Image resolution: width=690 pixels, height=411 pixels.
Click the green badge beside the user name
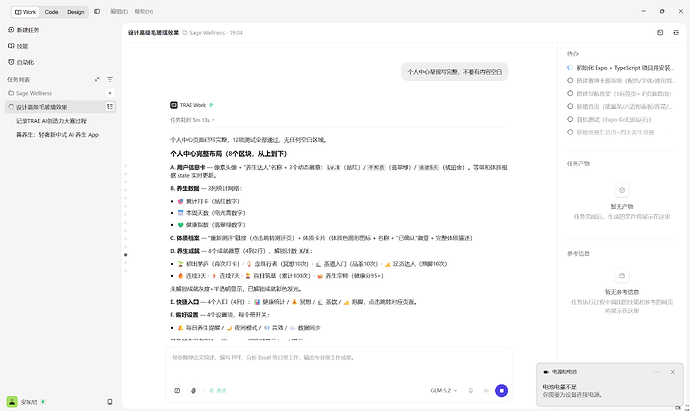(x=43, y=402)
